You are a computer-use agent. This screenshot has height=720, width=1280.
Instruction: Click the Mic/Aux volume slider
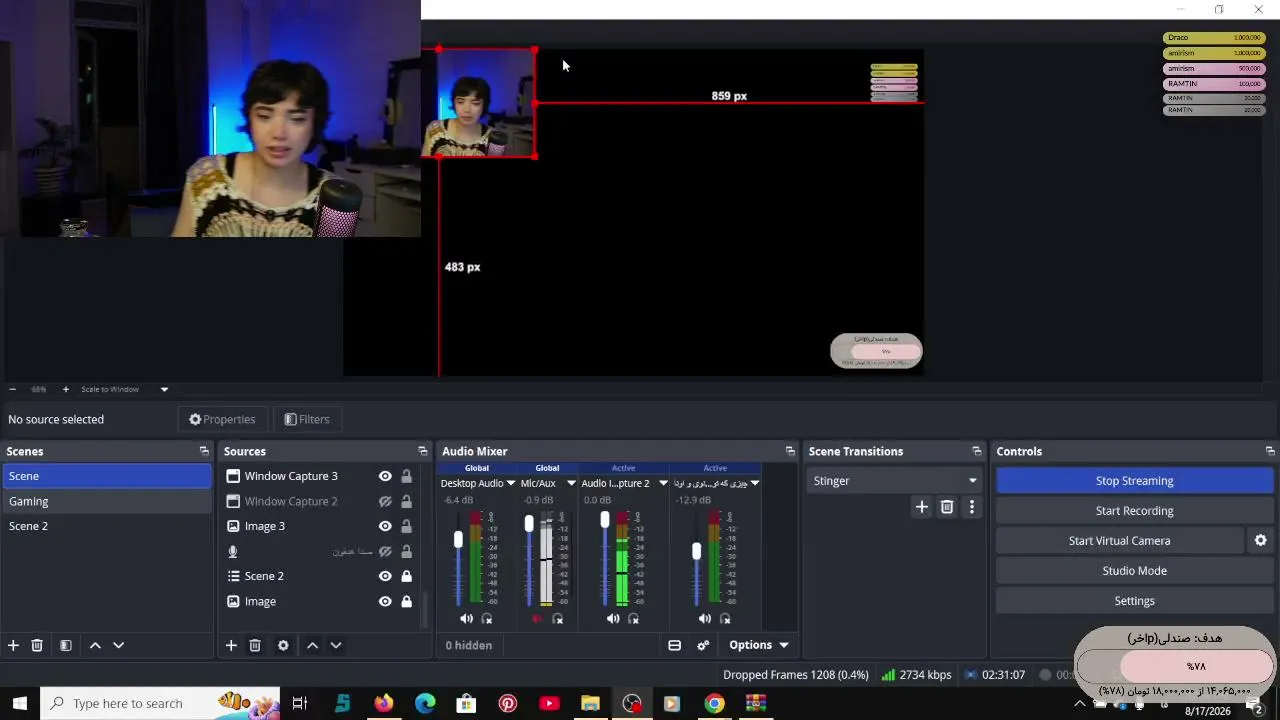click(529, 558)
